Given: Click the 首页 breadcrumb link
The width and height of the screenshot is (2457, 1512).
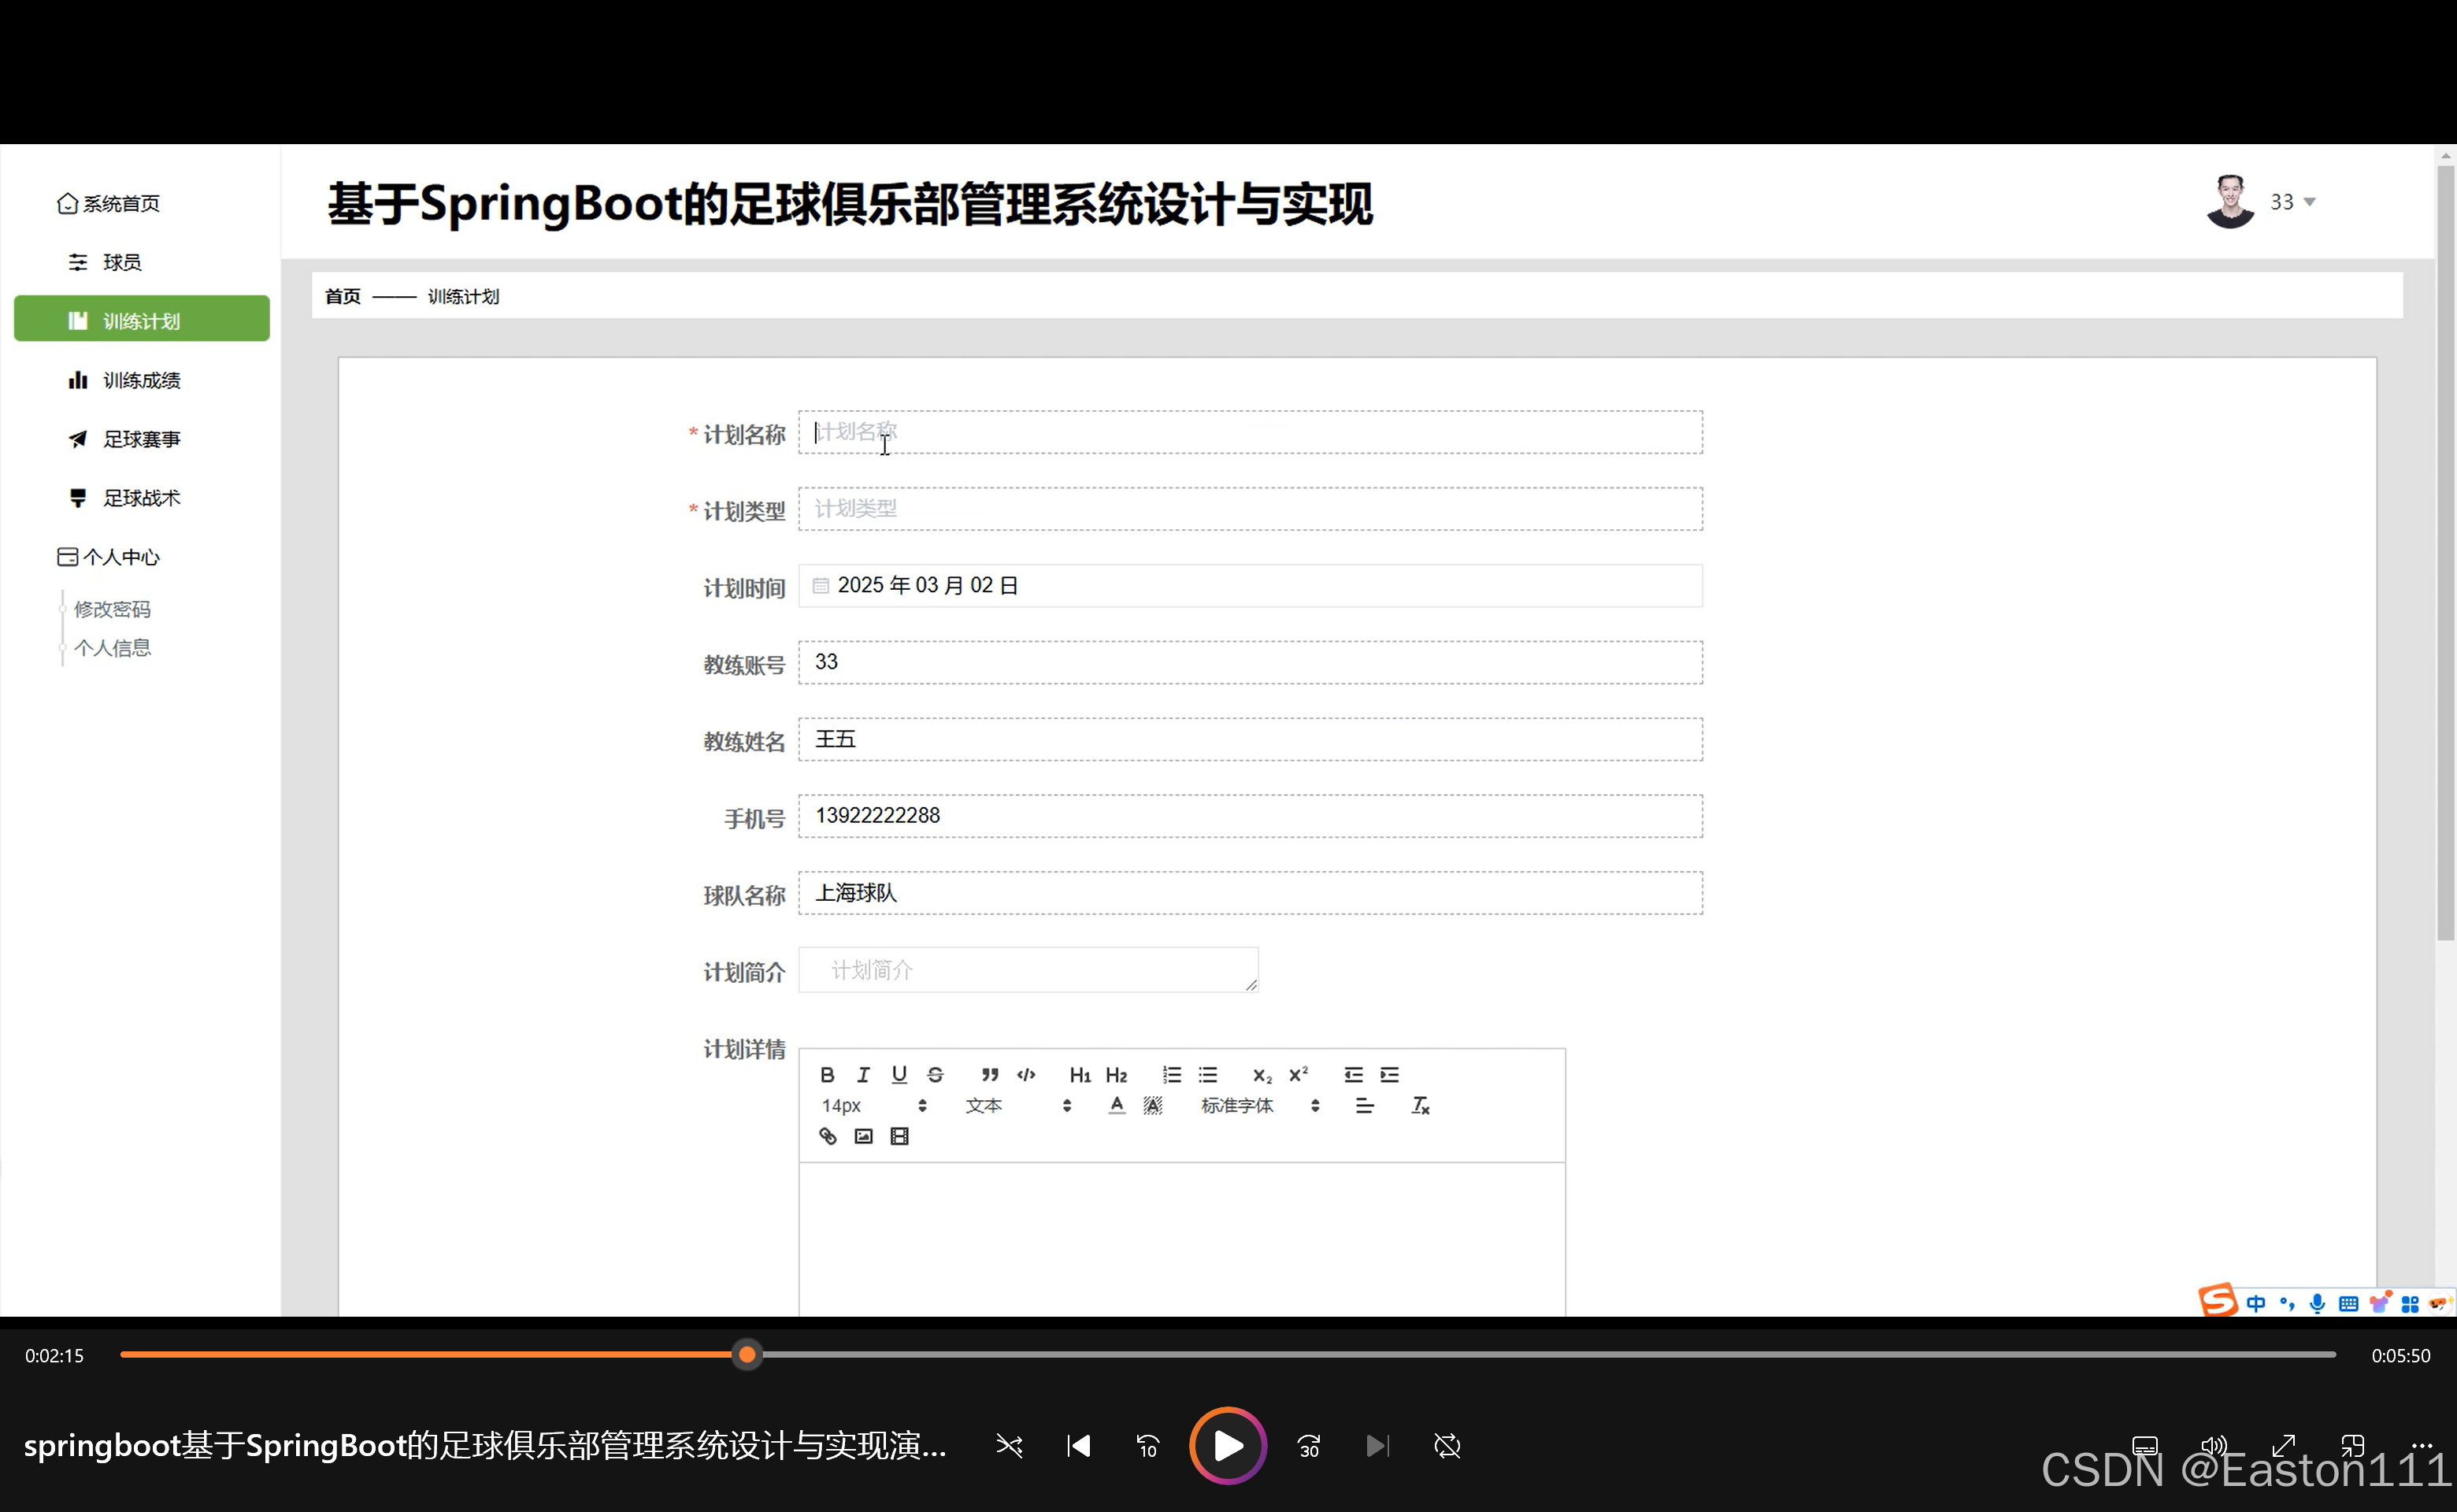Looking at the screenshot, I should (x=342, y=296).
